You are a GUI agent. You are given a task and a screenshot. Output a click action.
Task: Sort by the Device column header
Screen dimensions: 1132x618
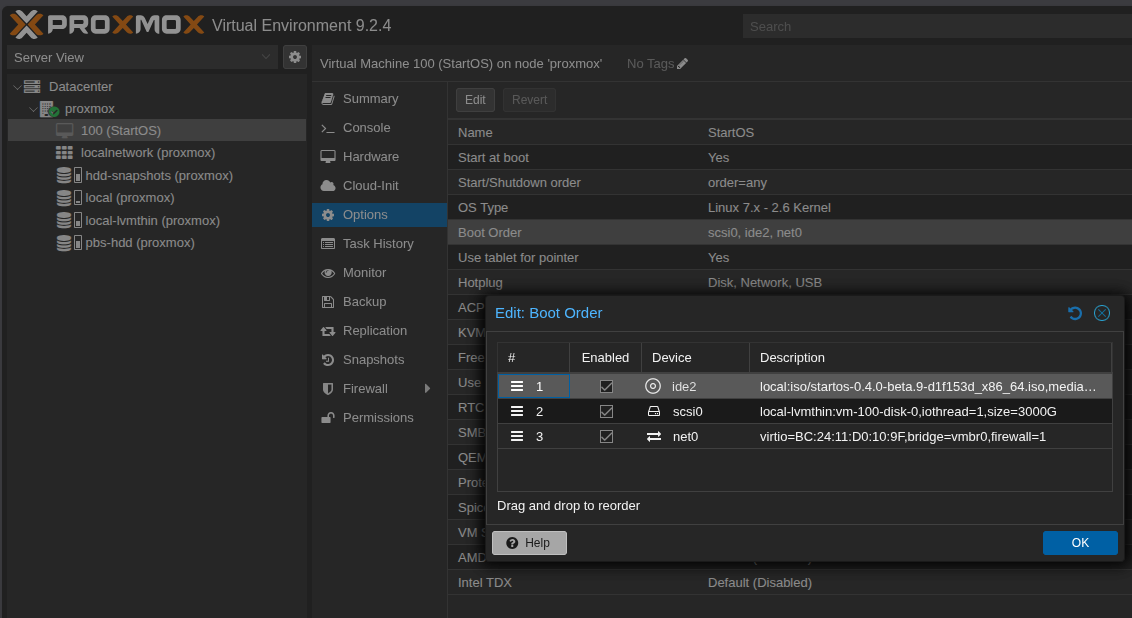pos(695,357)
